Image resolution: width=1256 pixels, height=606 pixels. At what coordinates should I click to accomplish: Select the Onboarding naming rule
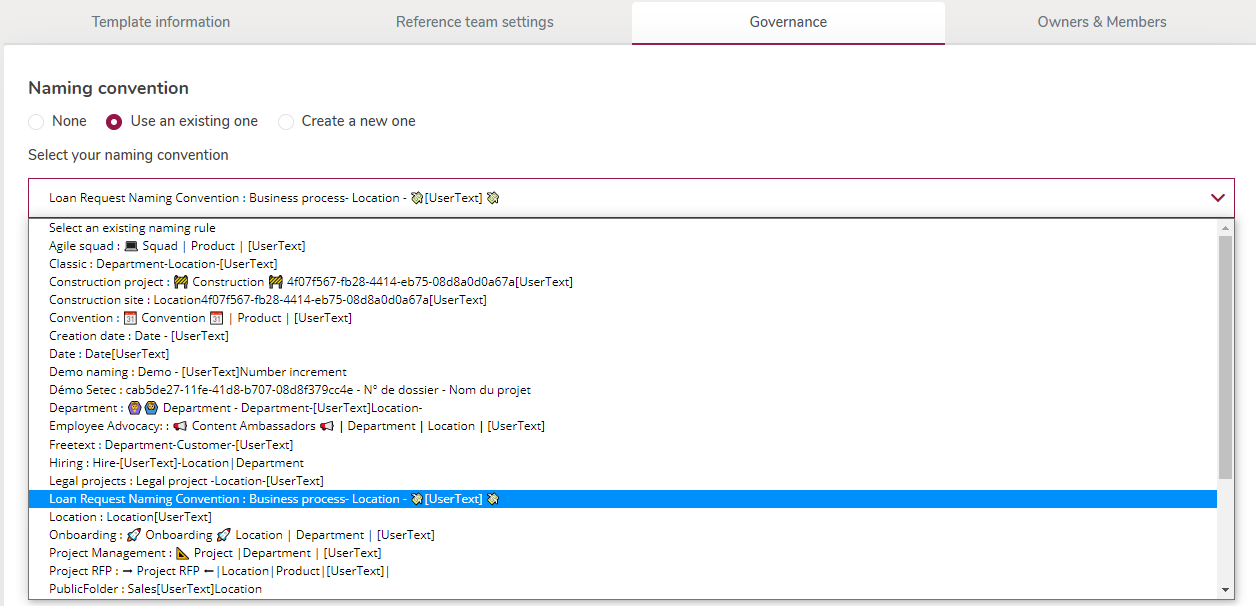[x=623, y=535]
